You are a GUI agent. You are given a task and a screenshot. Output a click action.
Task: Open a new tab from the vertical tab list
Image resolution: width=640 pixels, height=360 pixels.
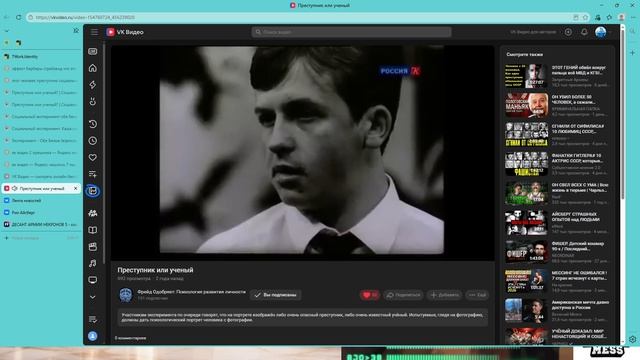click(41, 238)
